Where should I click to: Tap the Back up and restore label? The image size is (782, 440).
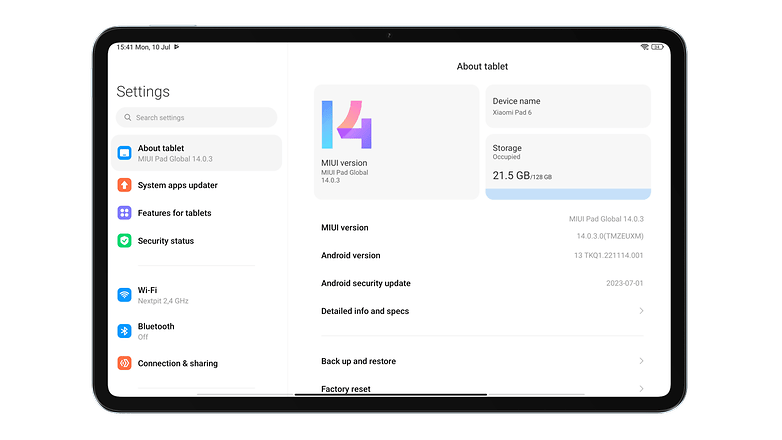click(x=359, y=361)
